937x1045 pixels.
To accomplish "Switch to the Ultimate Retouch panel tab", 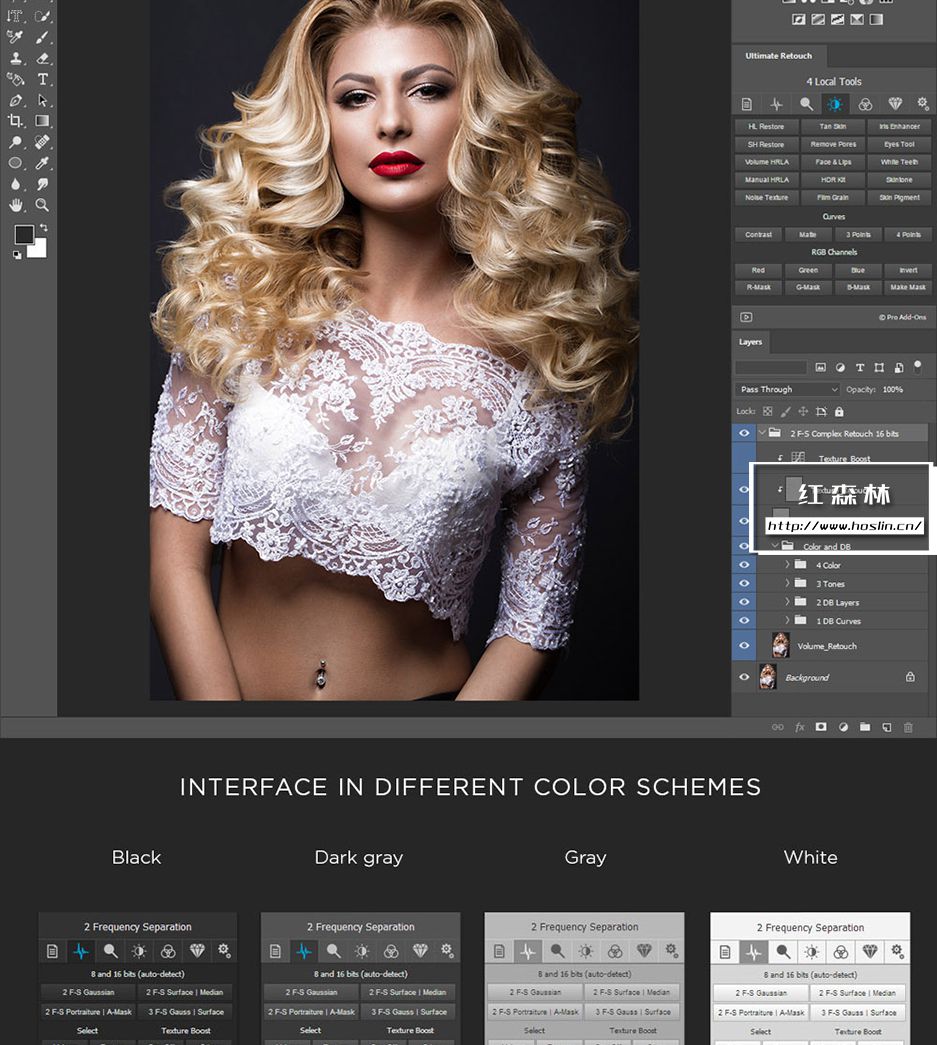I will [x=778, y=56].
